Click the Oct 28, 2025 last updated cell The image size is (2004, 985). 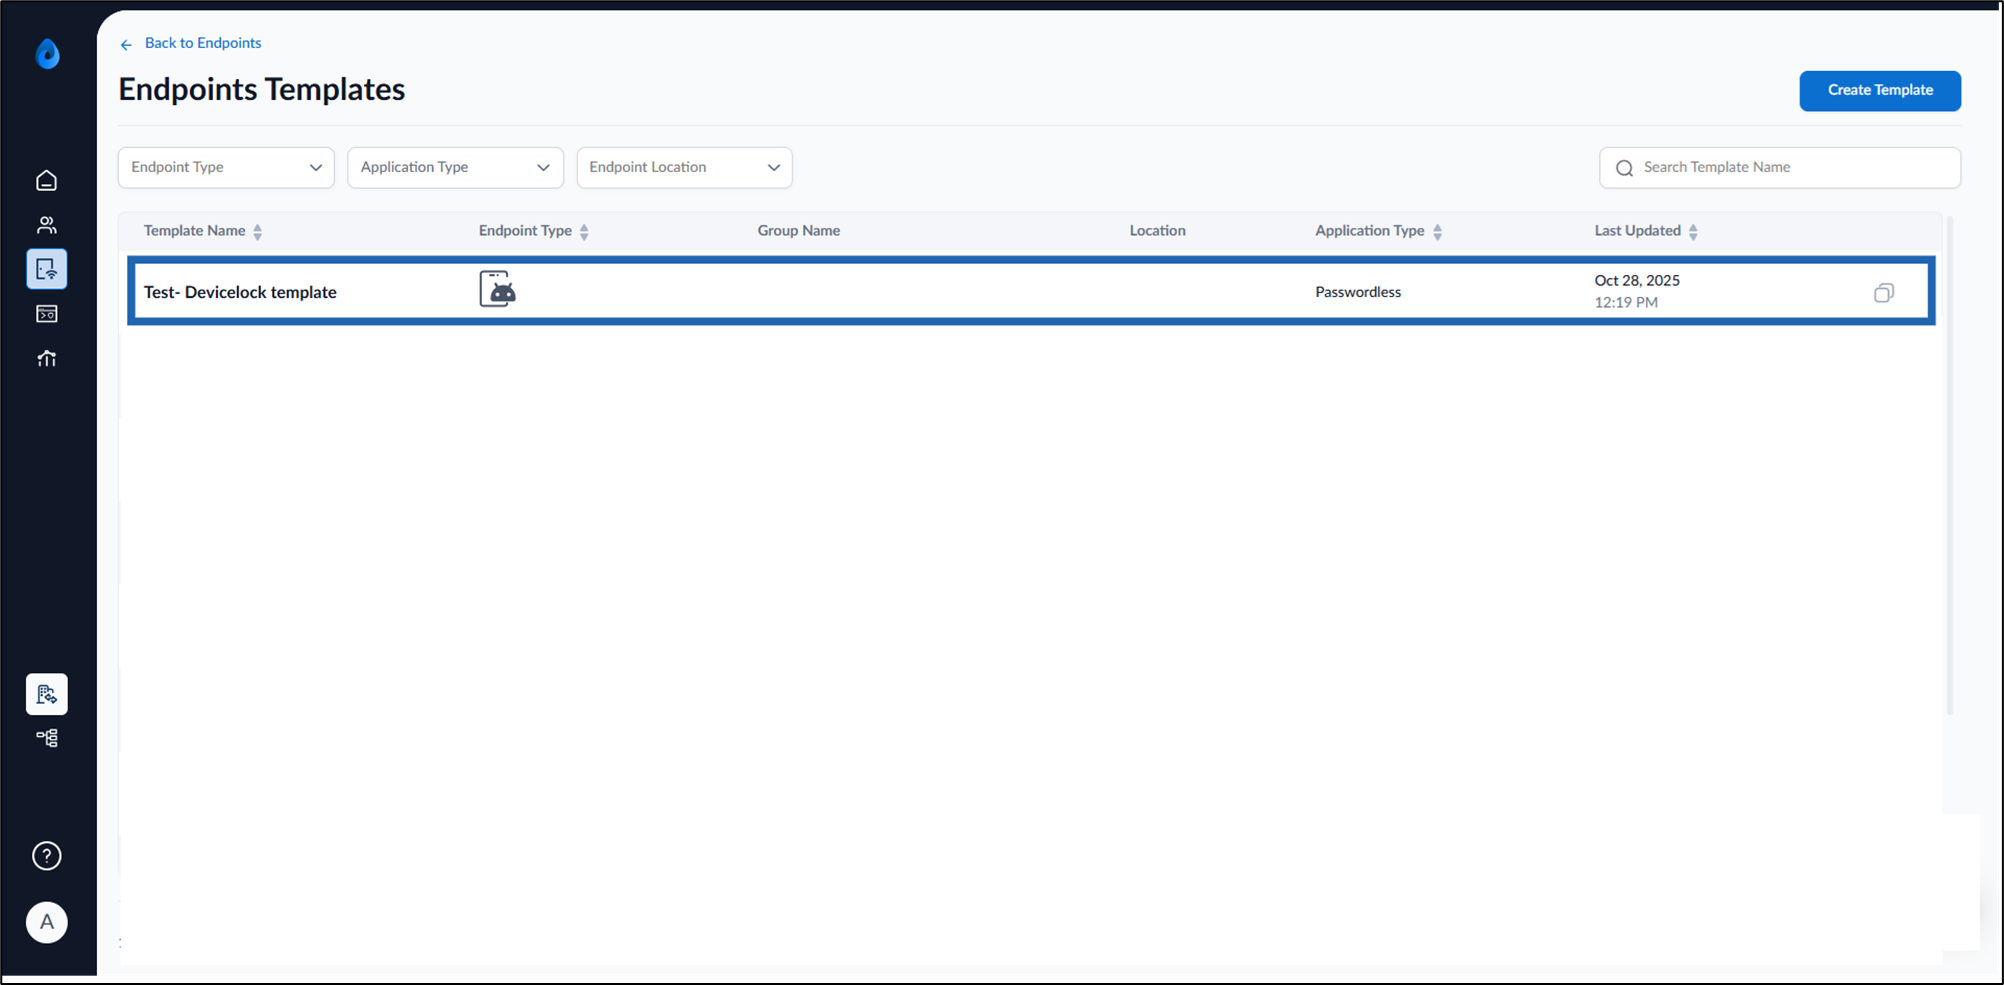1637,291
